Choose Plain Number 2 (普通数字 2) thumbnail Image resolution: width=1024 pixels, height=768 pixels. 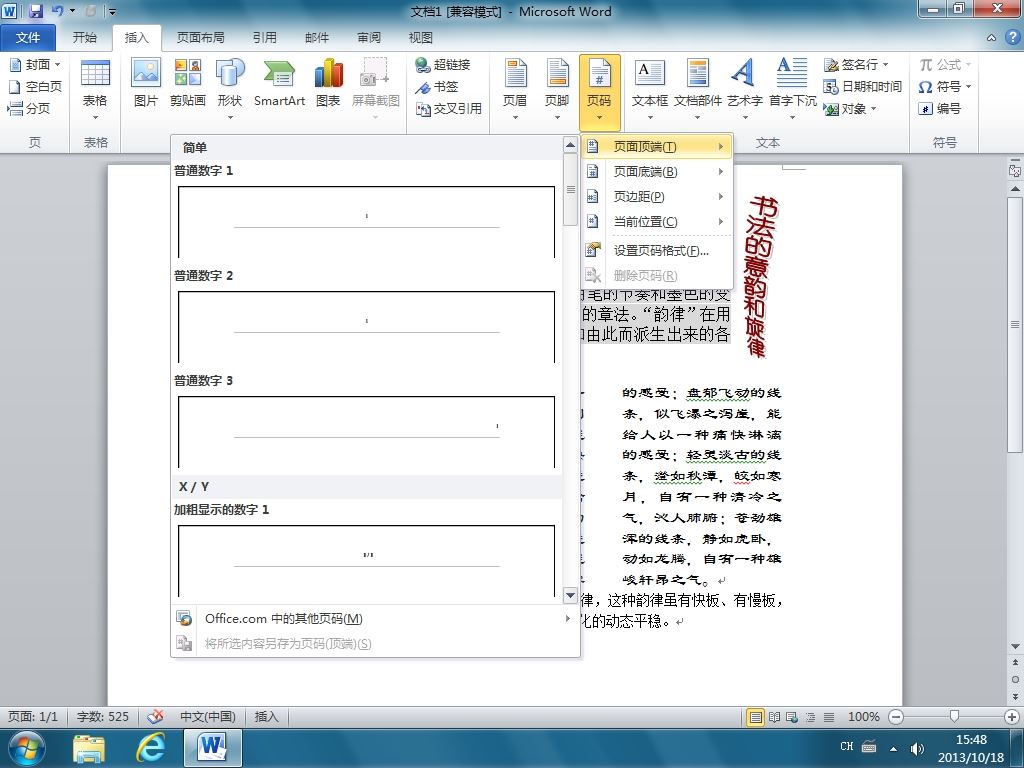click(x=366, y=327)
